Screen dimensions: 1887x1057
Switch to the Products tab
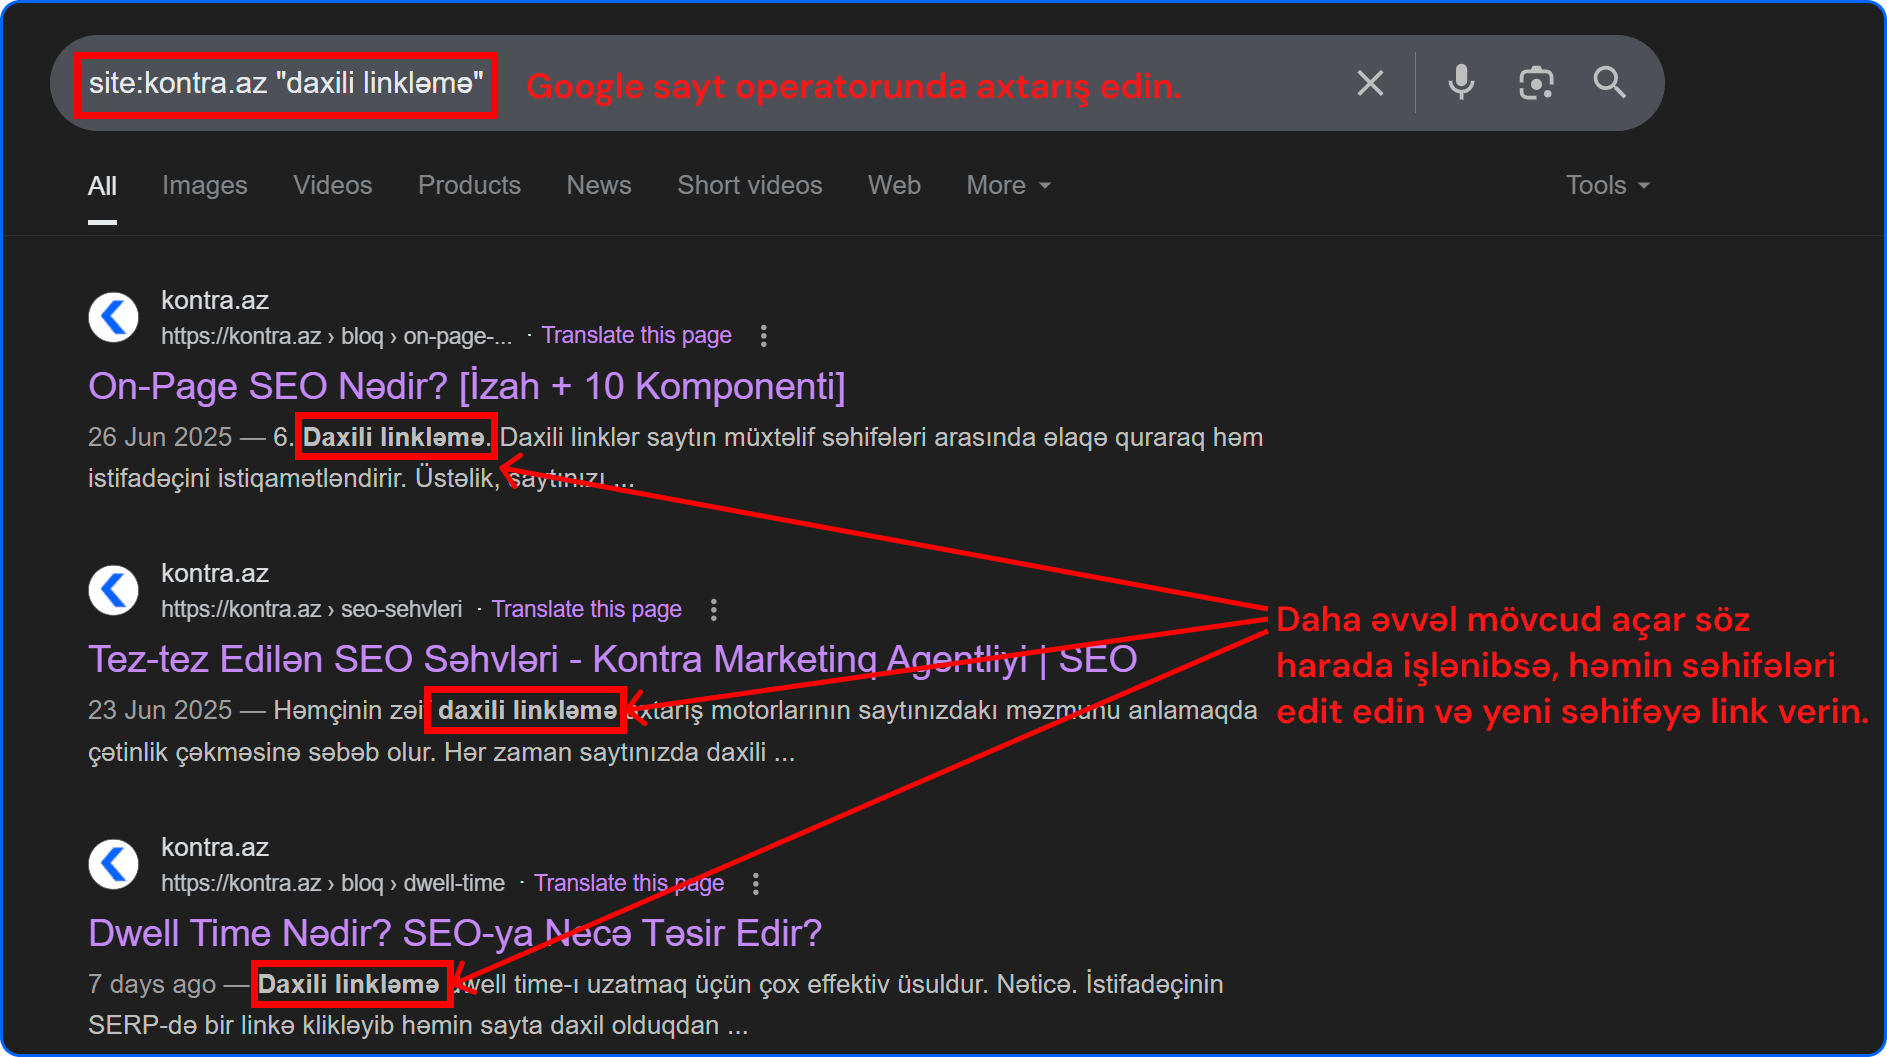[x=469, y=186]
